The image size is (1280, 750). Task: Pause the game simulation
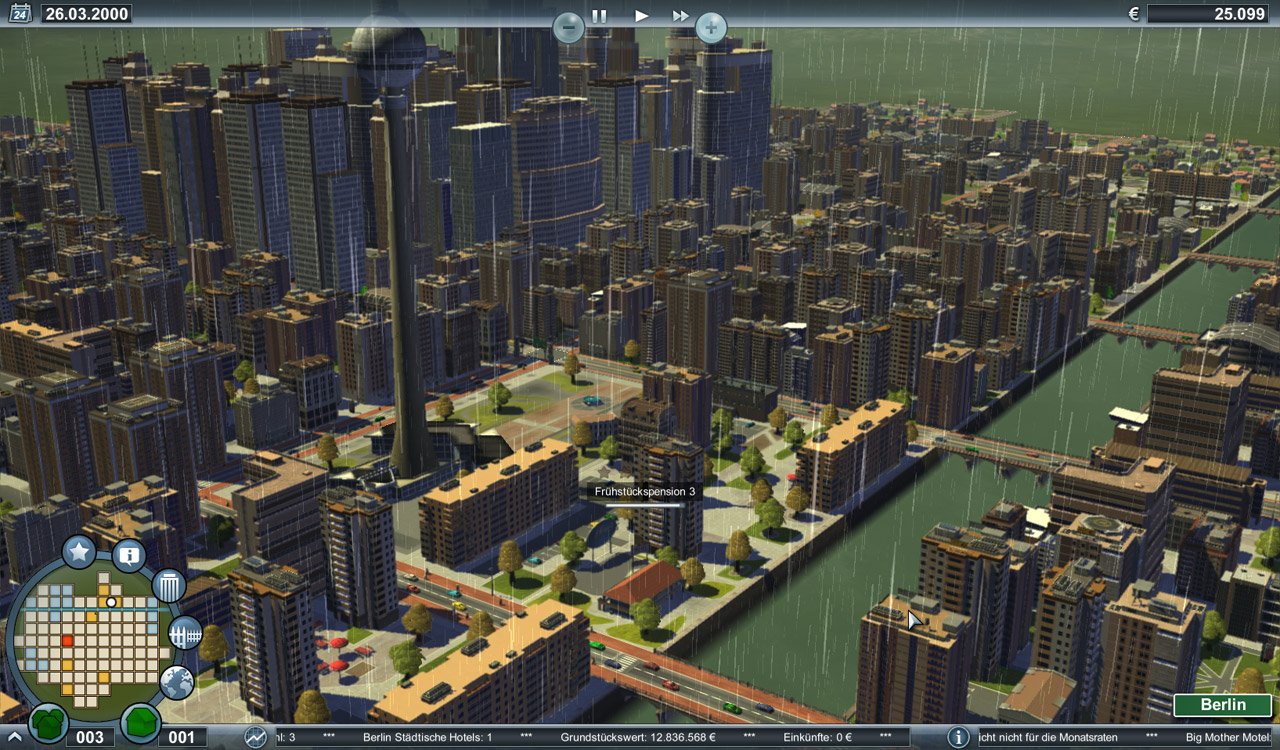[x=597, y=15]
